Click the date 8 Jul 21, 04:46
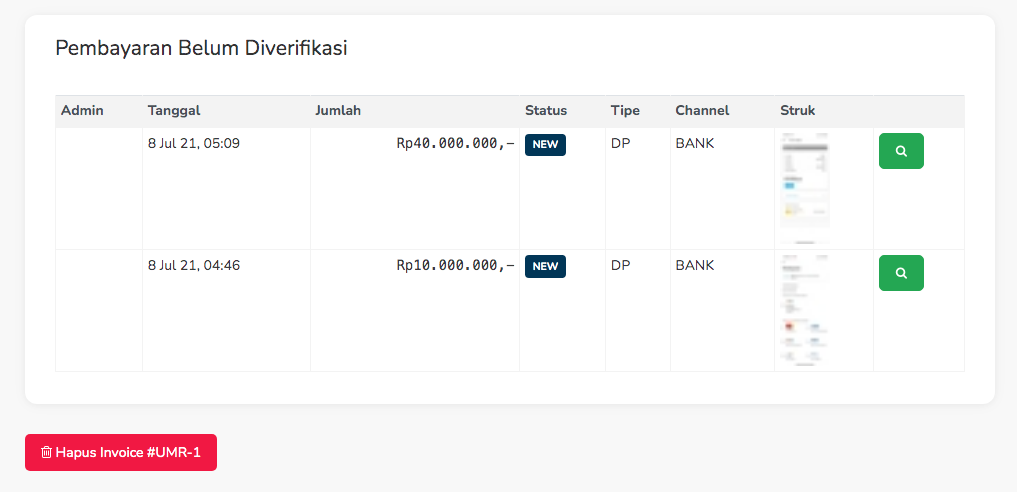 point(194,266)
